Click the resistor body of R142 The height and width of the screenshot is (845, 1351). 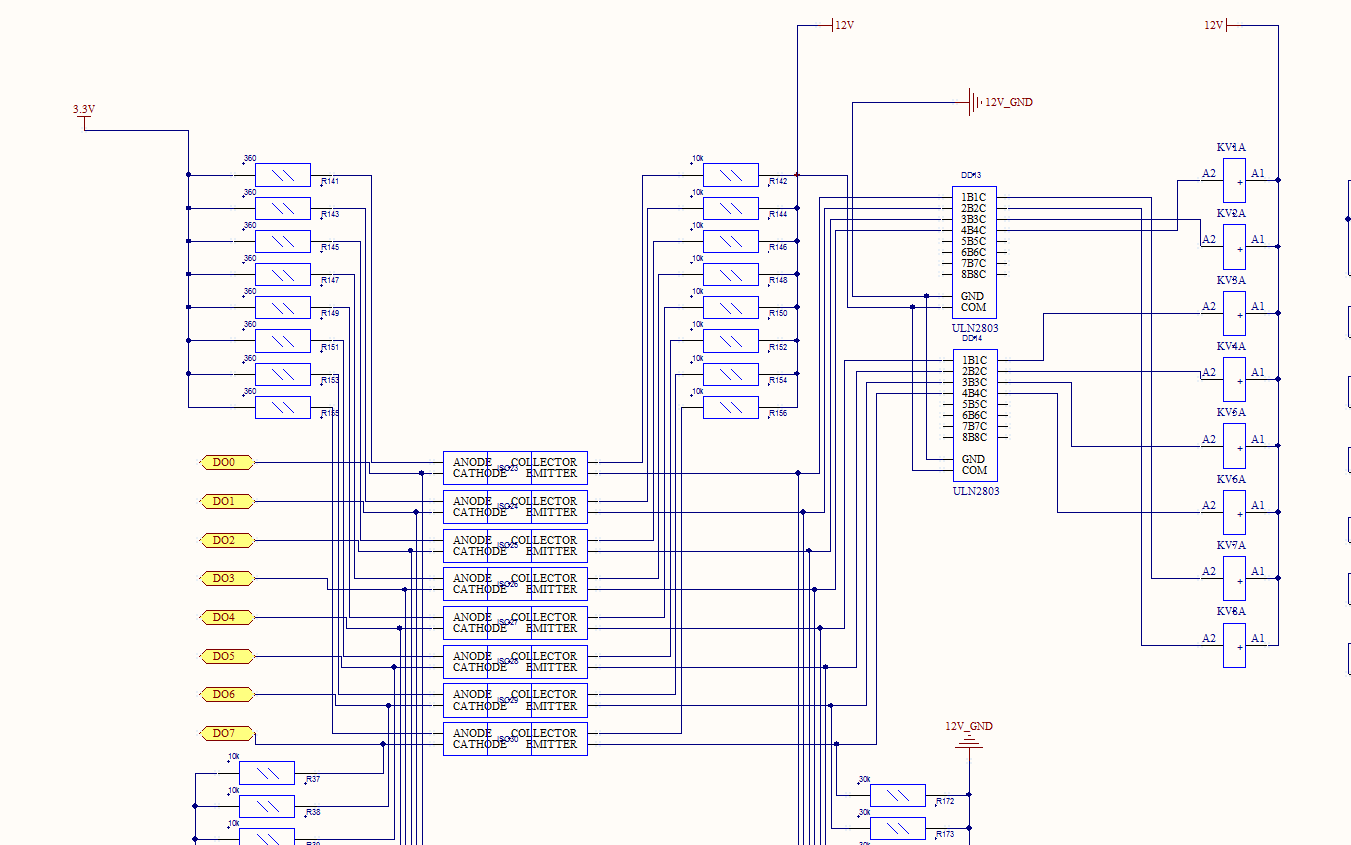pos(731,175)
